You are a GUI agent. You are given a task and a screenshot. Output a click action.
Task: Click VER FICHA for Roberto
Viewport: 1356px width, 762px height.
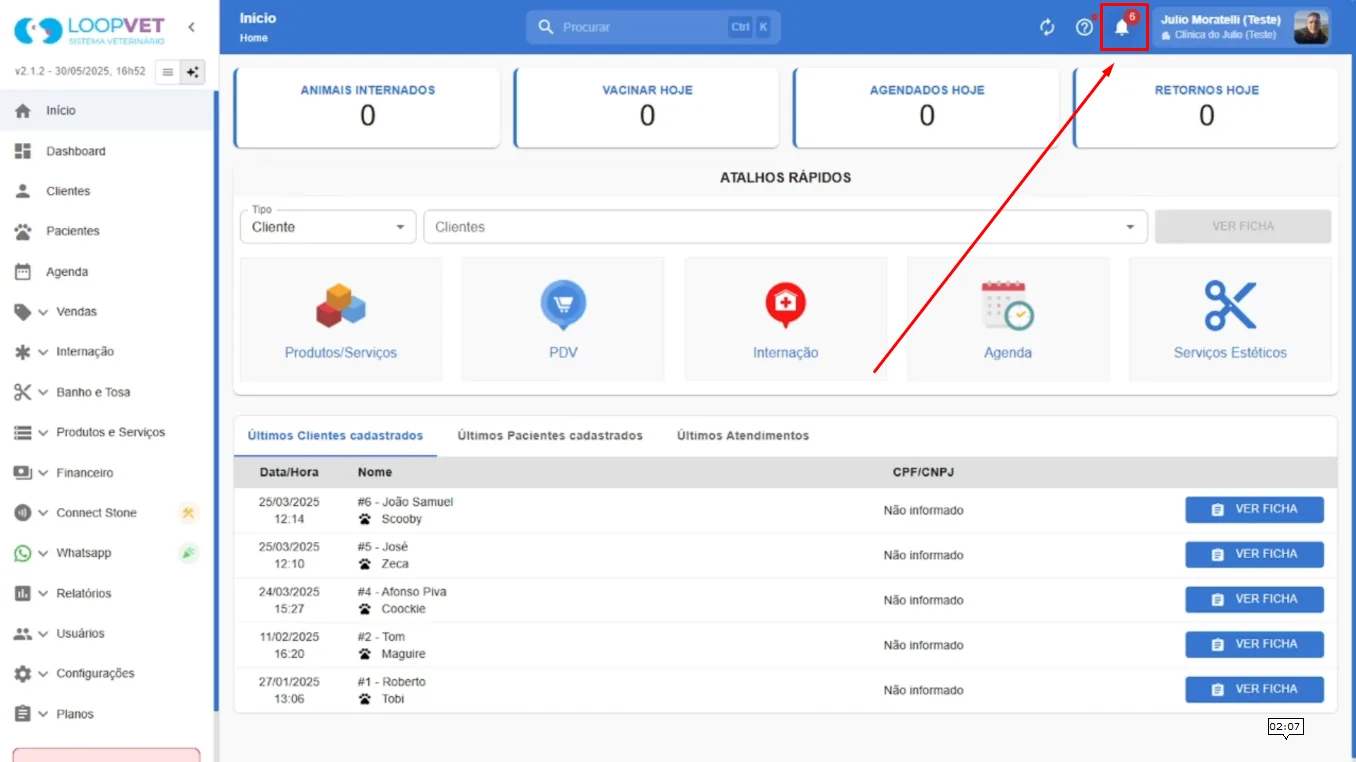click(1254, 690)
